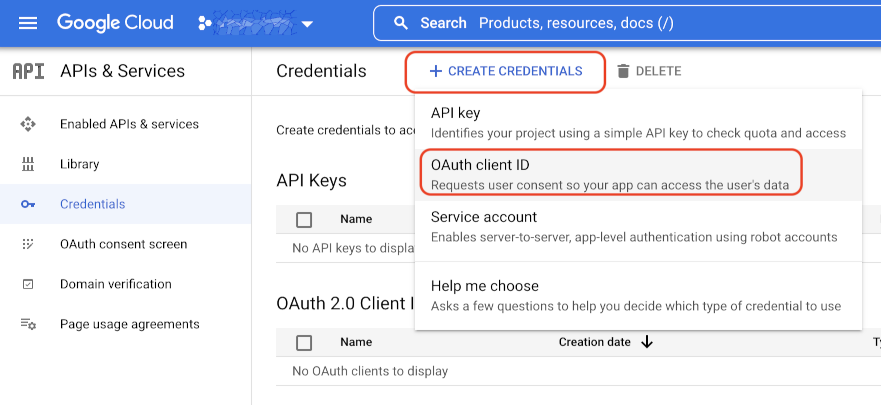The height and width of the screenshot is (405, 881).
Task: Open Page usage agreements link
Action: (129, 324)
